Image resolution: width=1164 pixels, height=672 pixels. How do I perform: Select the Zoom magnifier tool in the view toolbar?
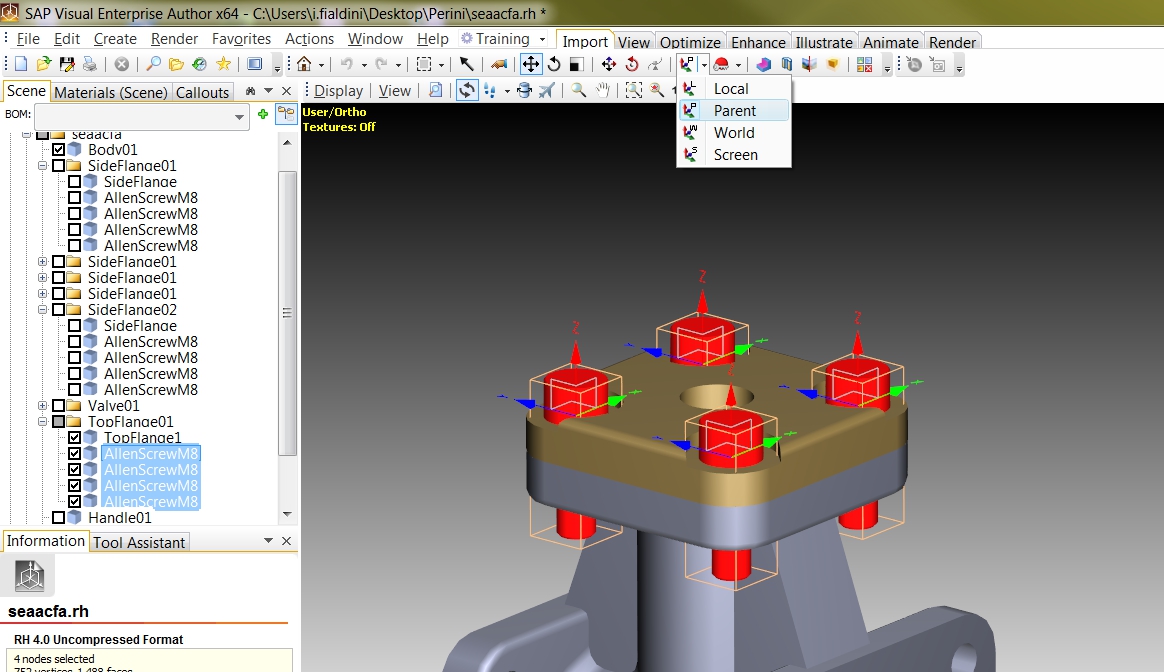coord(578,91)
